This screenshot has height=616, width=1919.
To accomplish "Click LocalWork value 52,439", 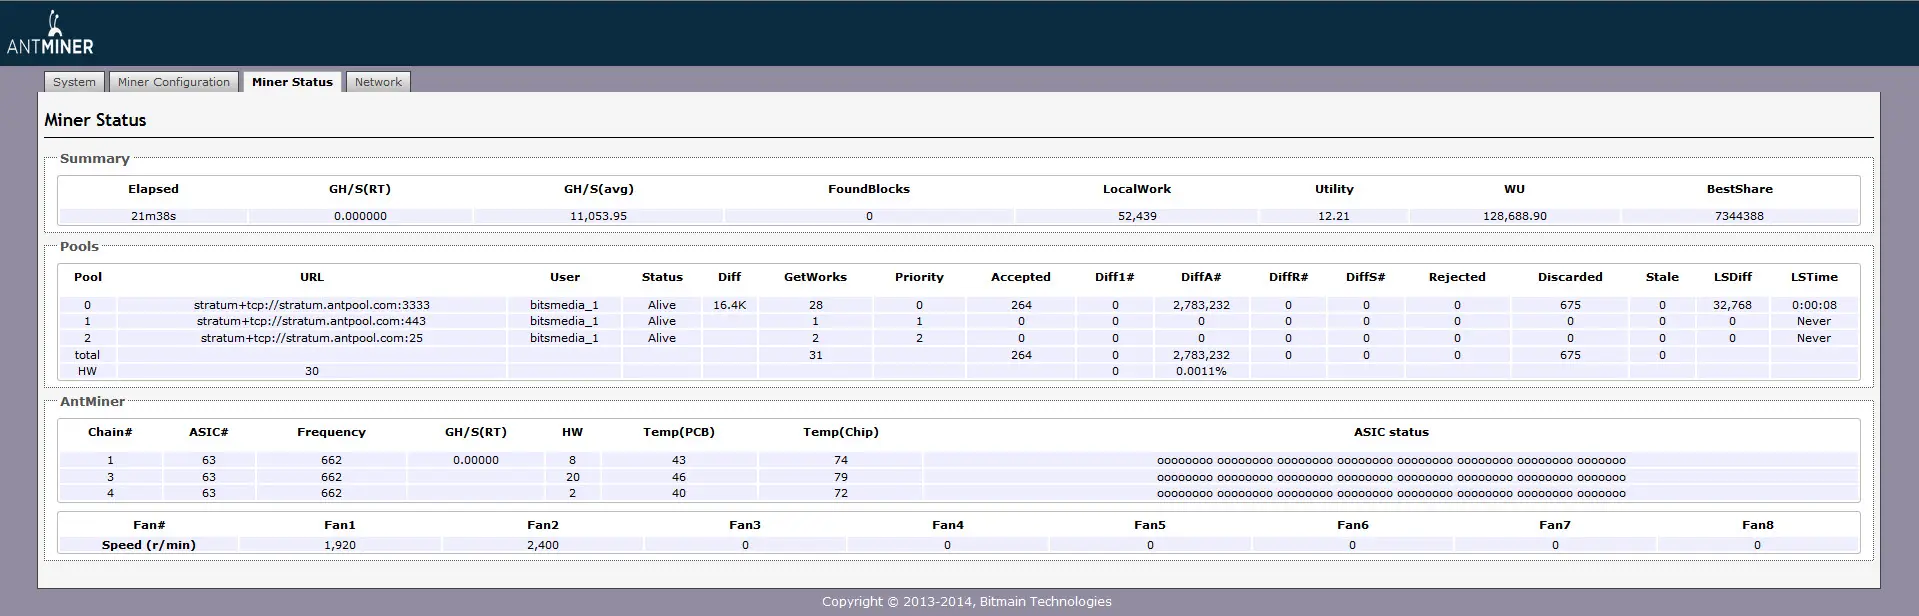I will [1137, 216].
